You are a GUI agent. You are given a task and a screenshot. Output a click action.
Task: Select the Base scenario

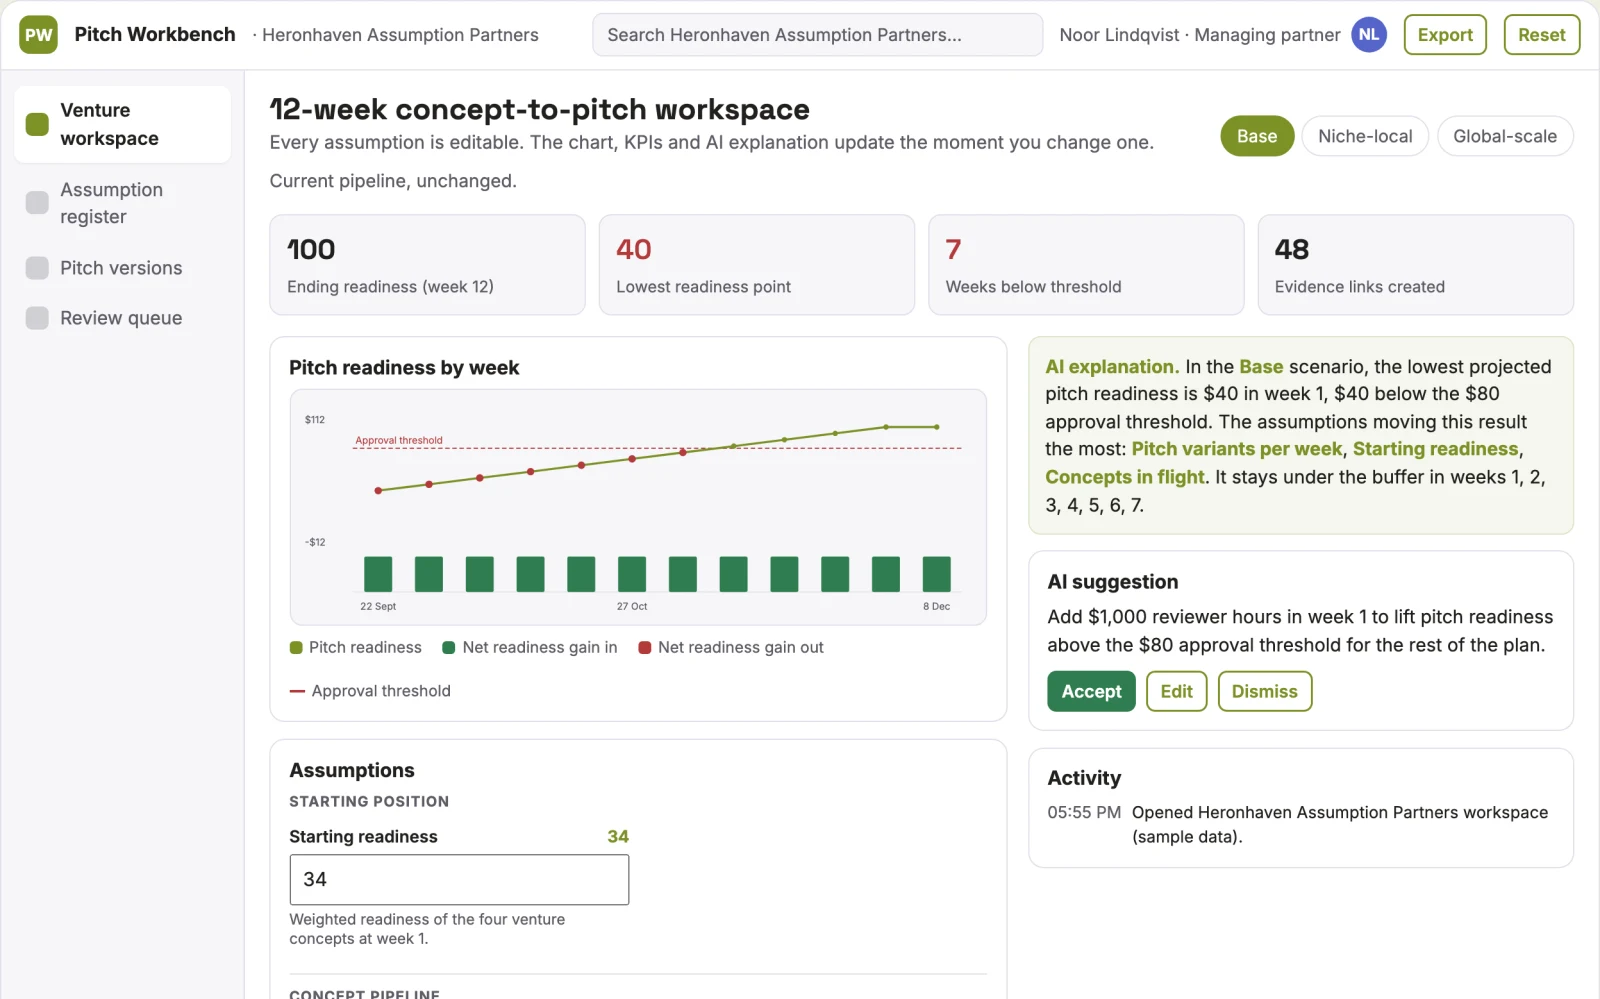[x=1257, y=137]
